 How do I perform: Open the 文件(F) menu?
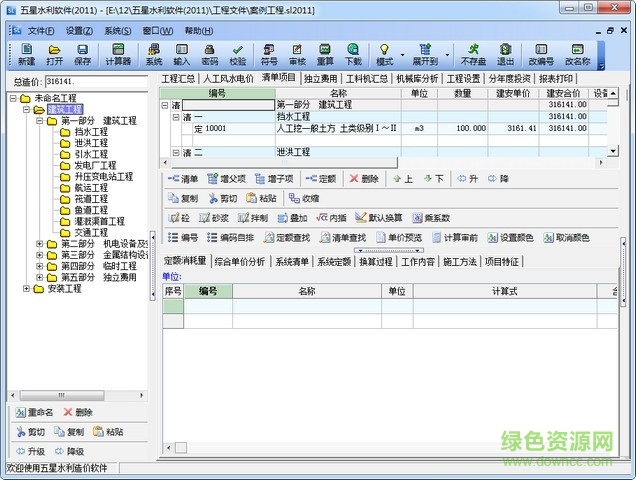tap(41, 31)
